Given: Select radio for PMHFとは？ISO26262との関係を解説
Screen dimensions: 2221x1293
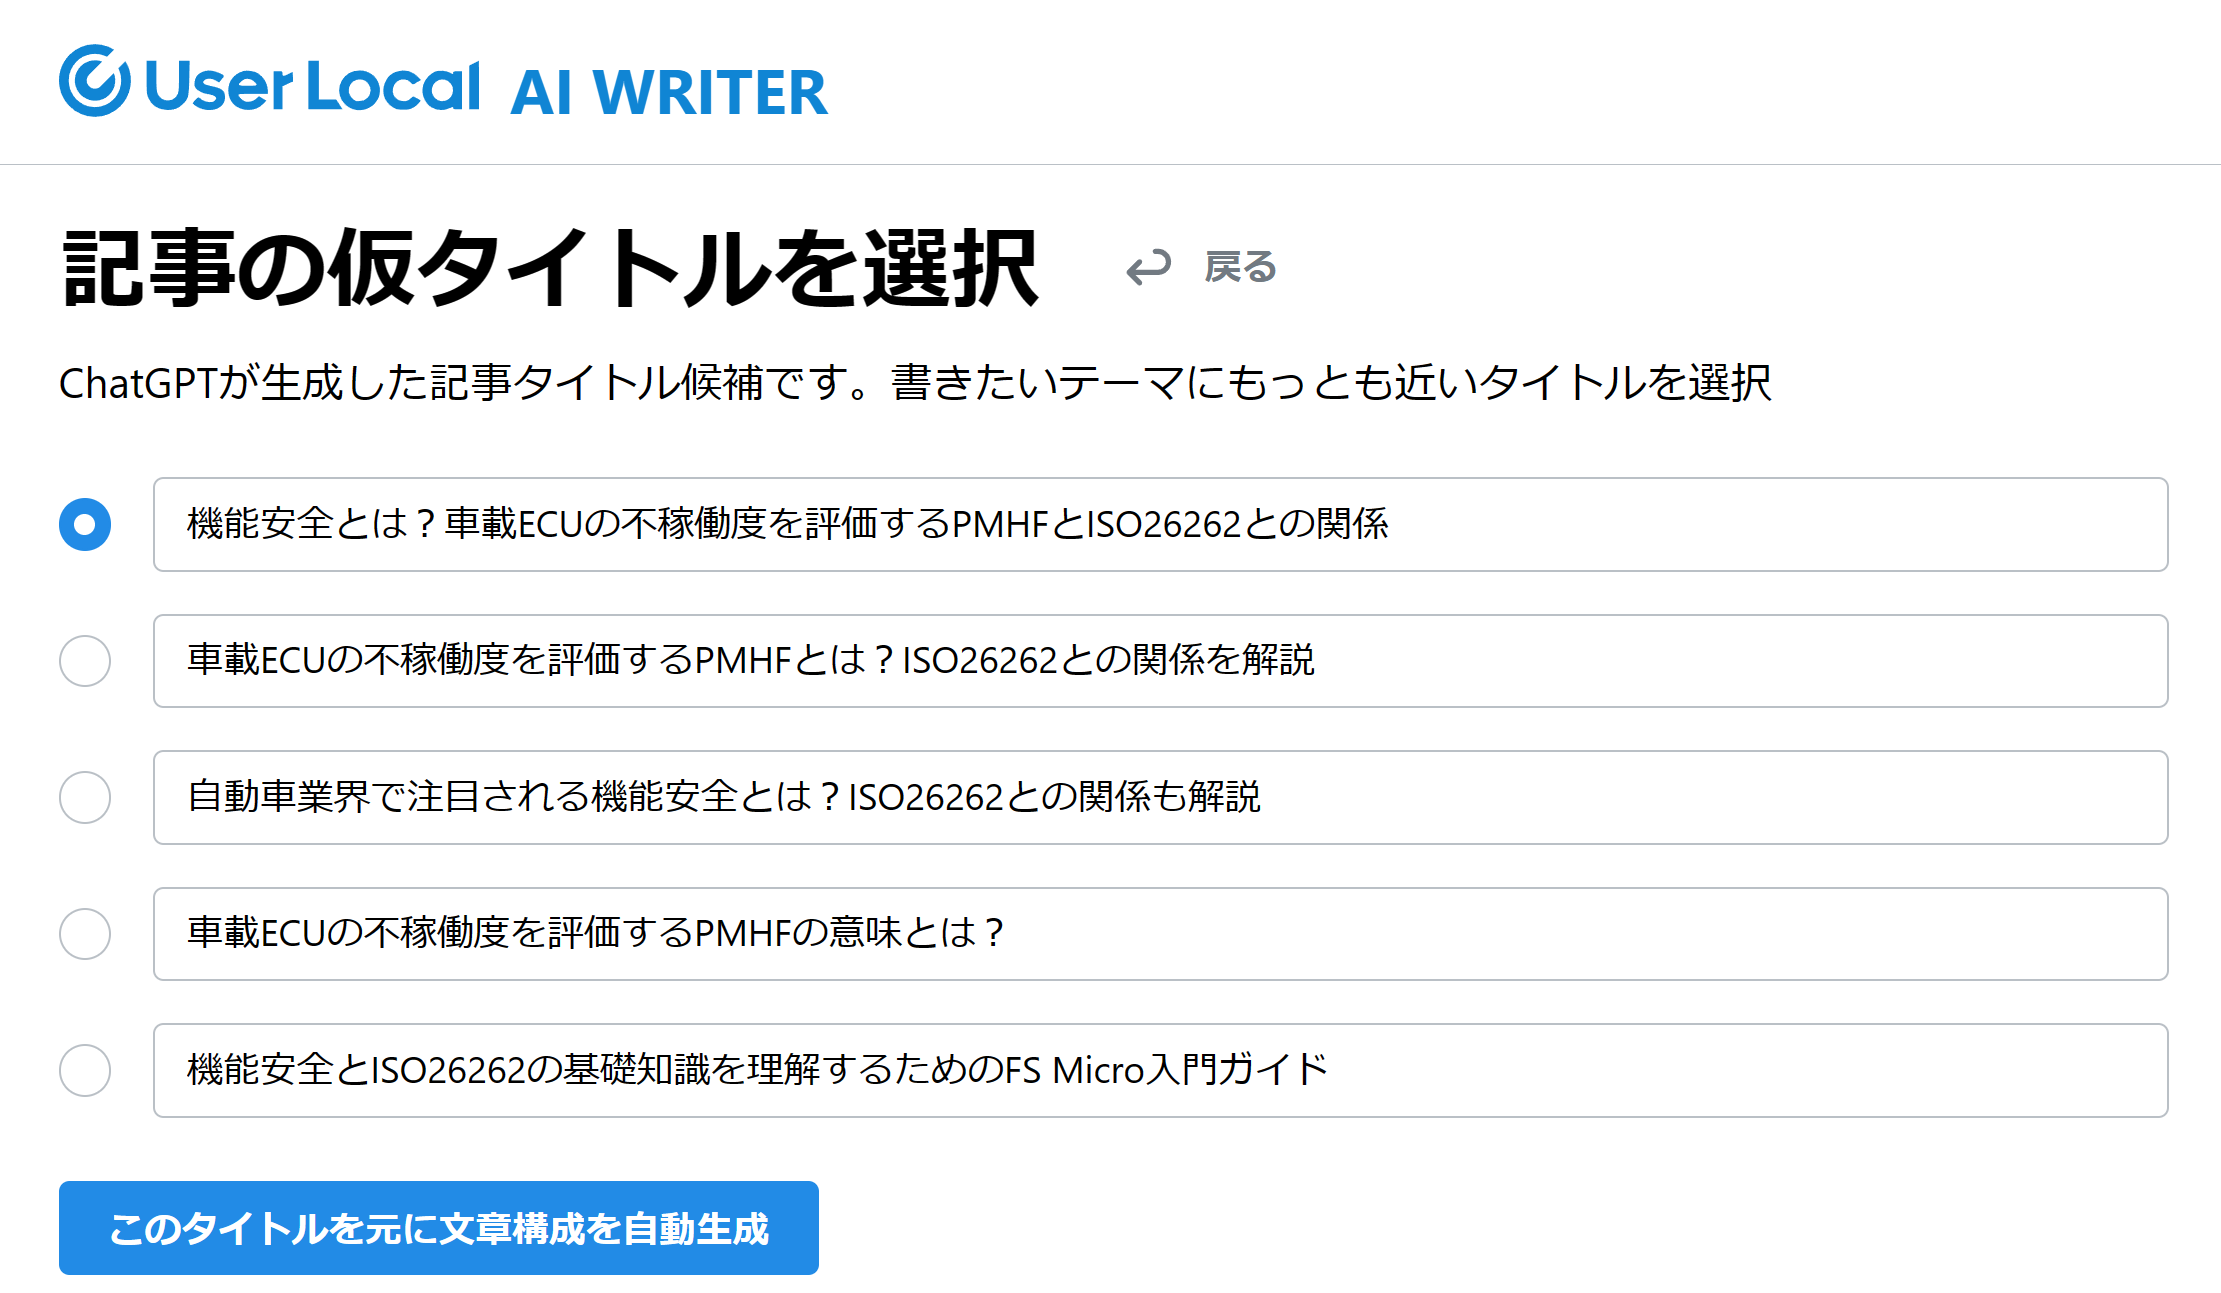Looking at the screenshot, I should click(x=85, y=661).
